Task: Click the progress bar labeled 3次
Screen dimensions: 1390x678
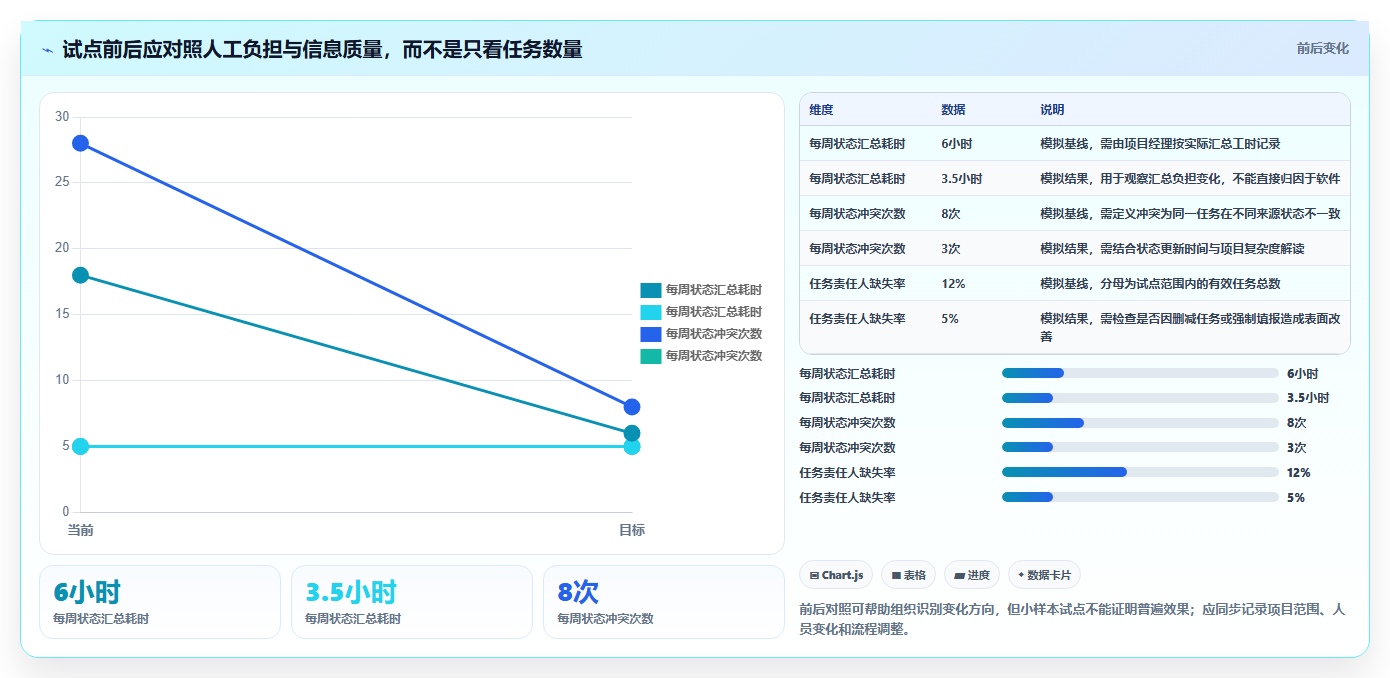Action: pos(1140,448)
